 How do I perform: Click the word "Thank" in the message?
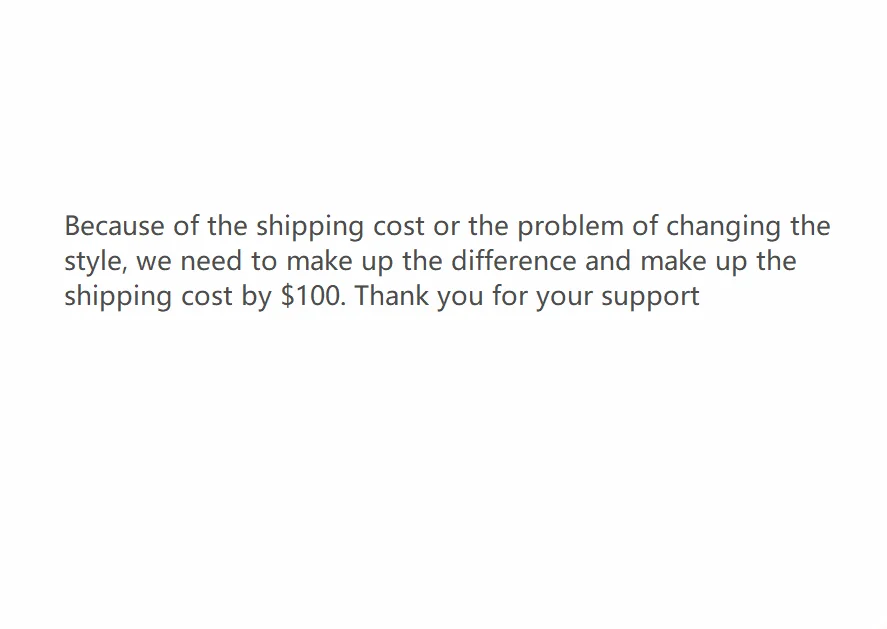pos(391,296)
